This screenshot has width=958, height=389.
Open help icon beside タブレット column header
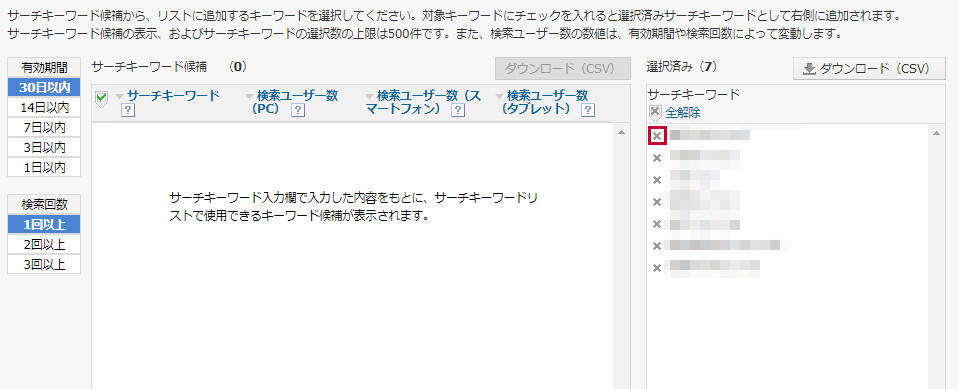coord(588,110)
